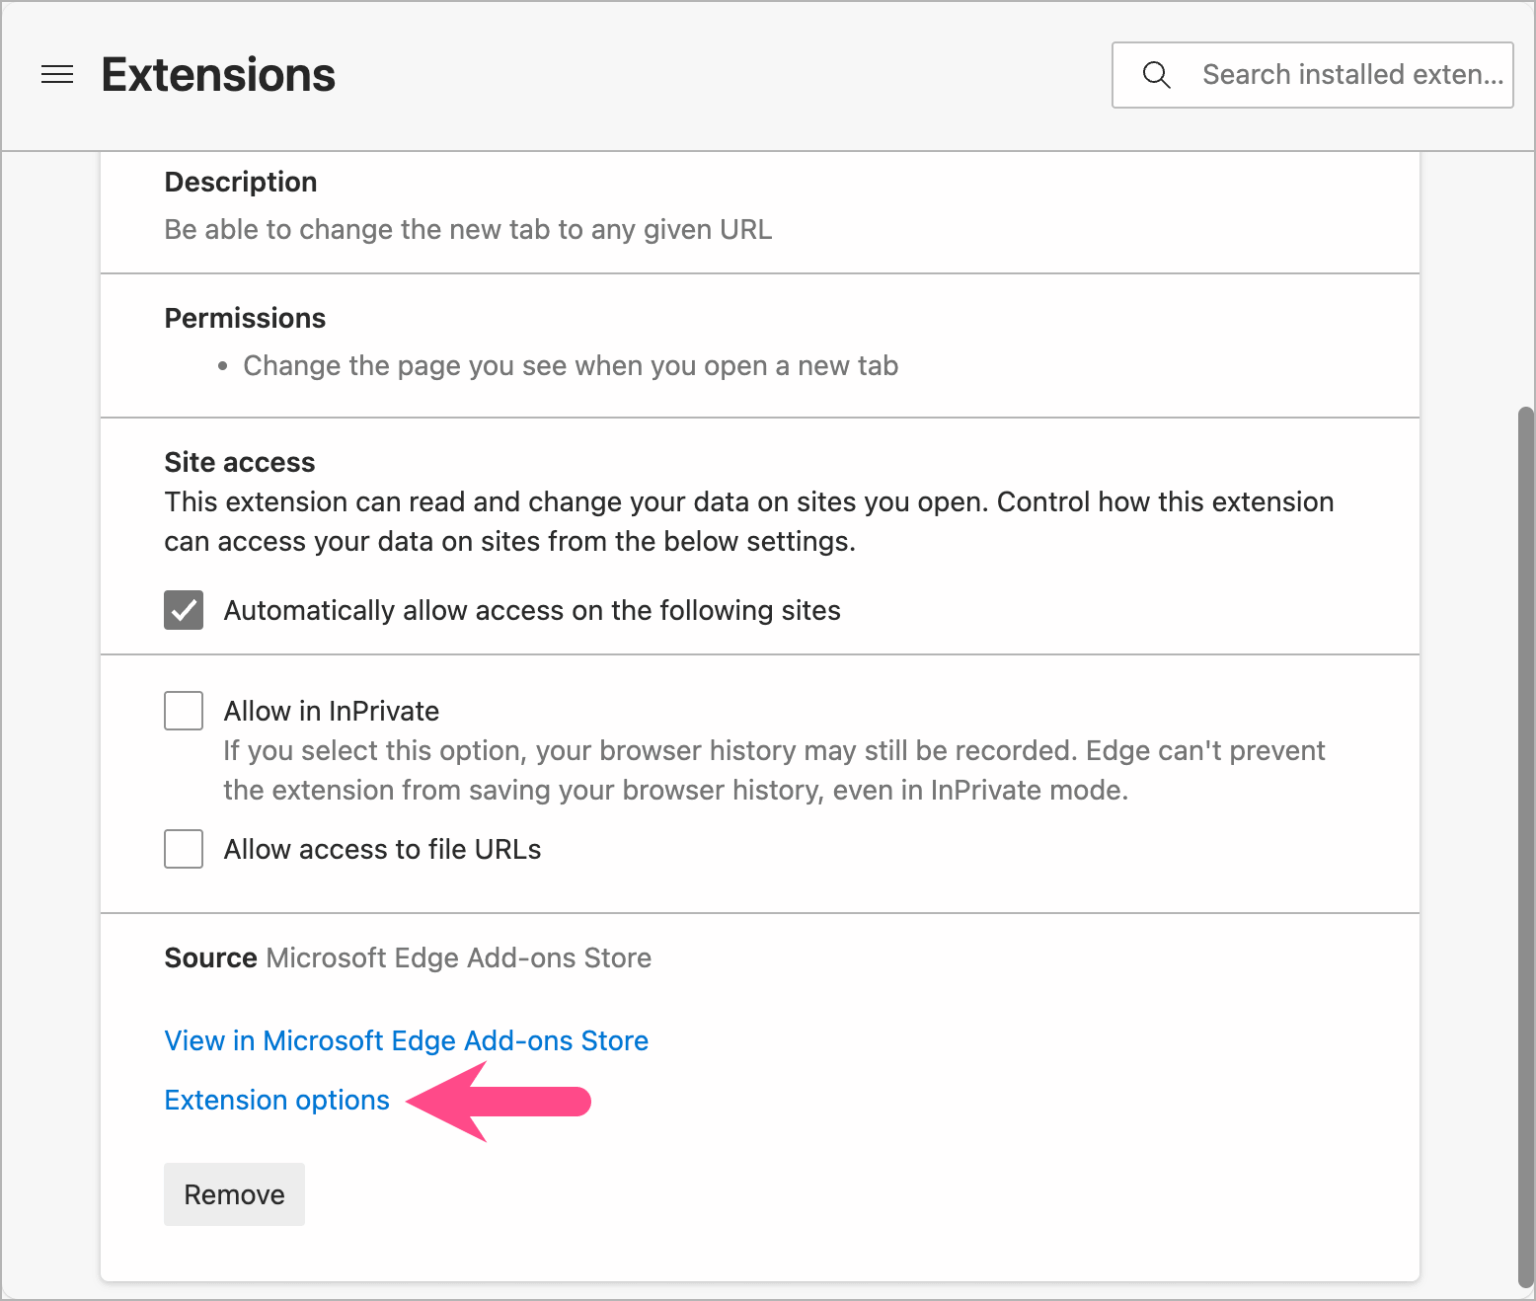Open Extension options
This screenshot has width=1536, height=1301.
coord(277,1100)
